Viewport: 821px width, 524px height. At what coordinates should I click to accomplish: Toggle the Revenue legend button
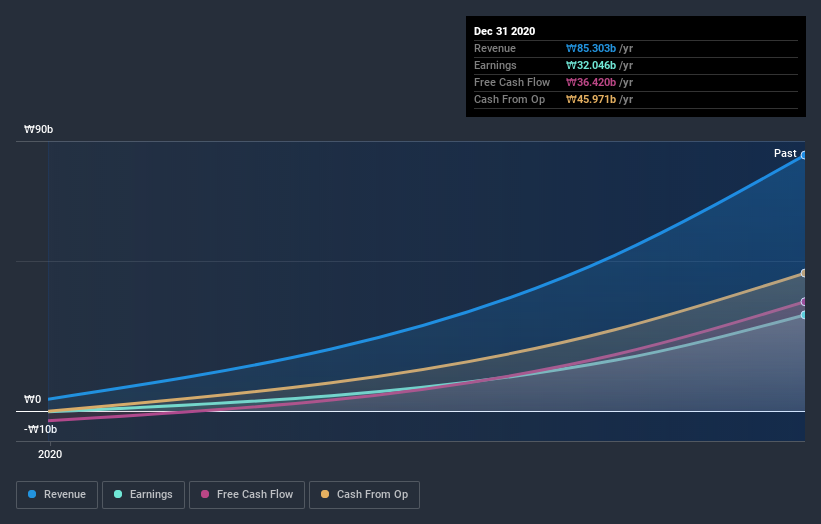pos(57,495)
